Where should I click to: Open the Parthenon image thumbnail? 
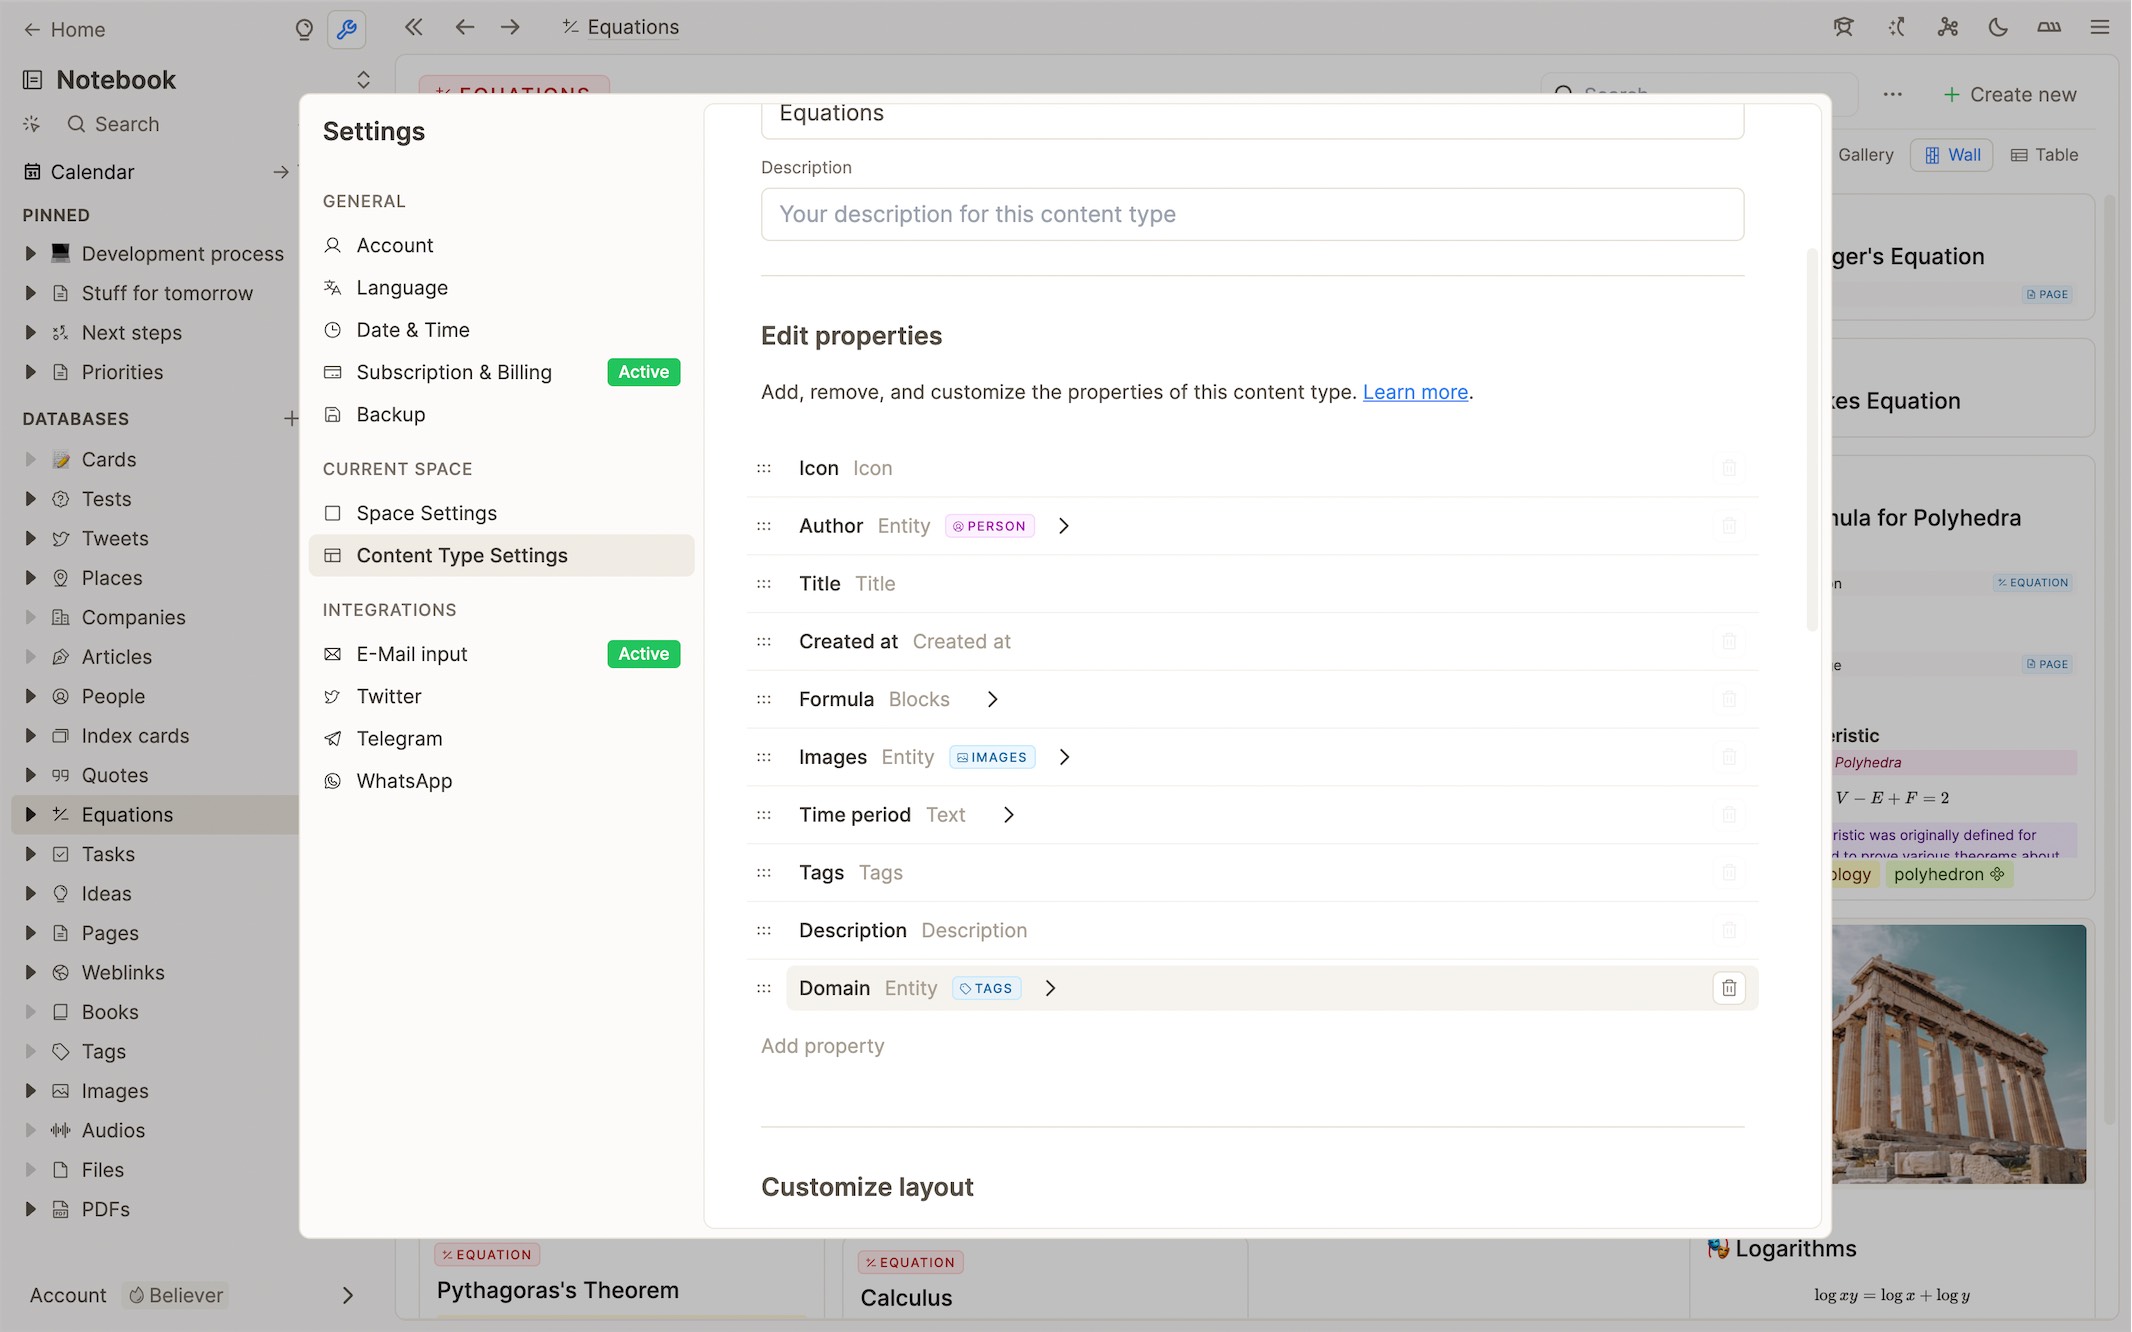click(x=1959, y=1054)
